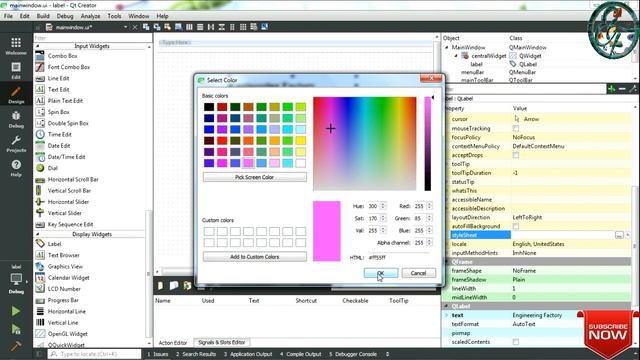The image size is (640, 360).
Task: Collapse the centralWidget tree node
Action: pos(456,56)
